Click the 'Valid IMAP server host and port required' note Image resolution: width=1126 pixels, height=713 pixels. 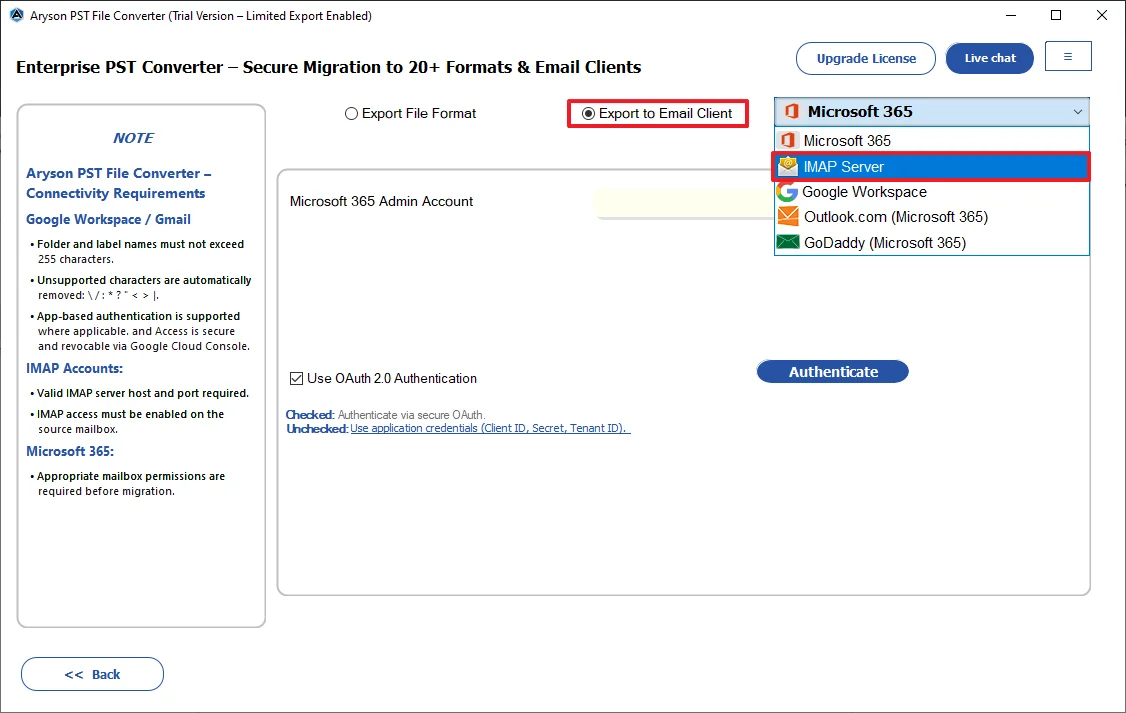[142, 393]
